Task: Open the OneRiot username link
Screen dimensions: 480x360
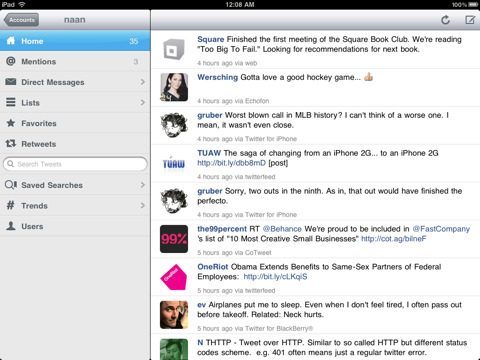Action: pos(213,267)
